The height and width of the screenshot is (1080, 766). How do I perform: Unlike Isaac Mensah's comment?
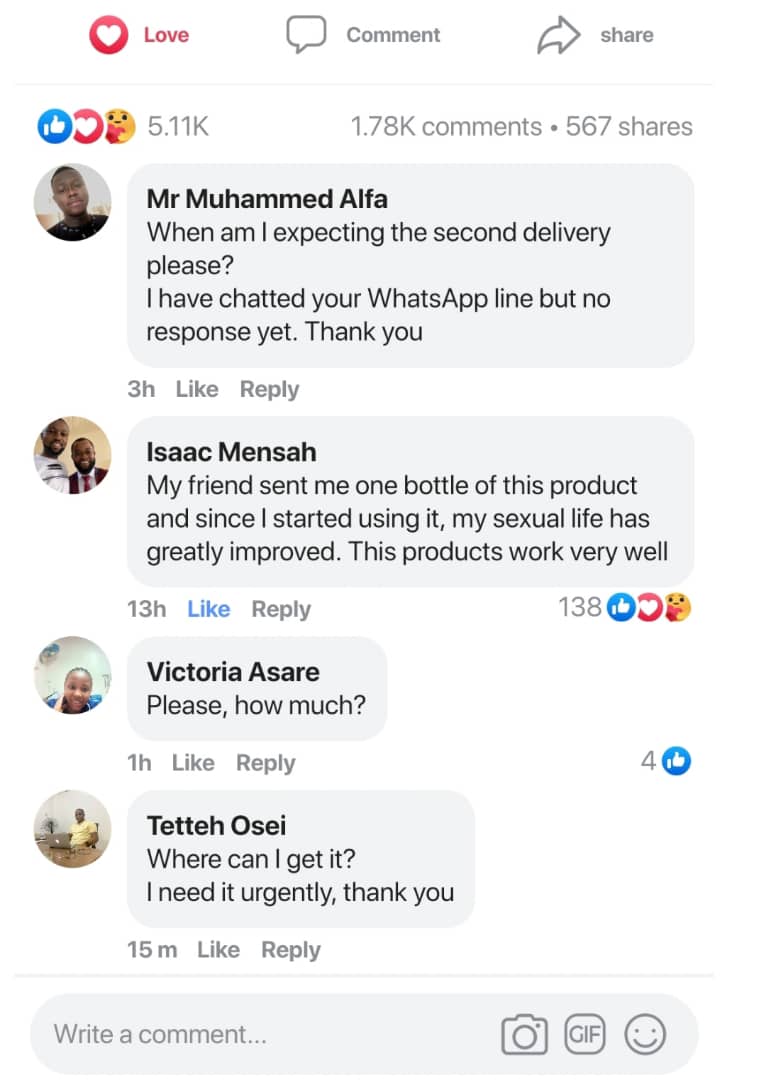208,609
